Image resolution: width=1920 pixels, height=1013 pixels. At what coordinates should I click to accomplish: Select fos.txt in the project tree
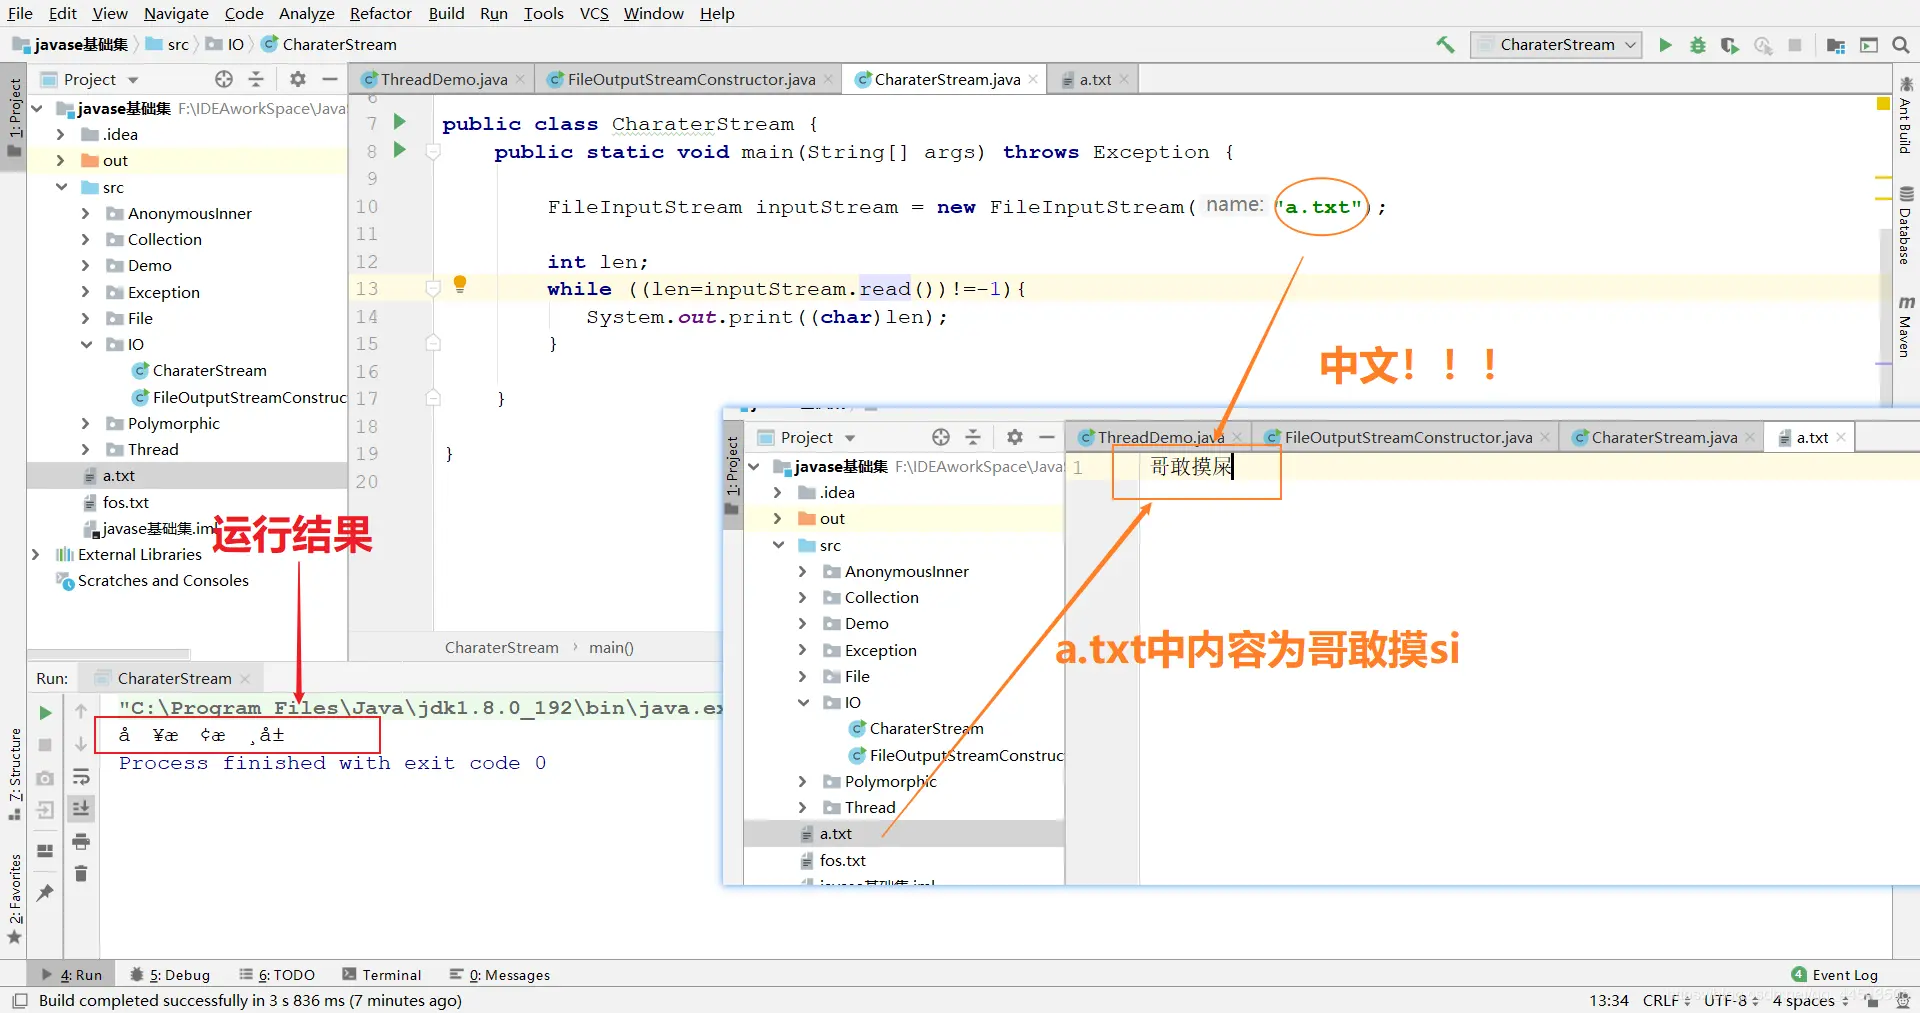click(x=126, y=502)
